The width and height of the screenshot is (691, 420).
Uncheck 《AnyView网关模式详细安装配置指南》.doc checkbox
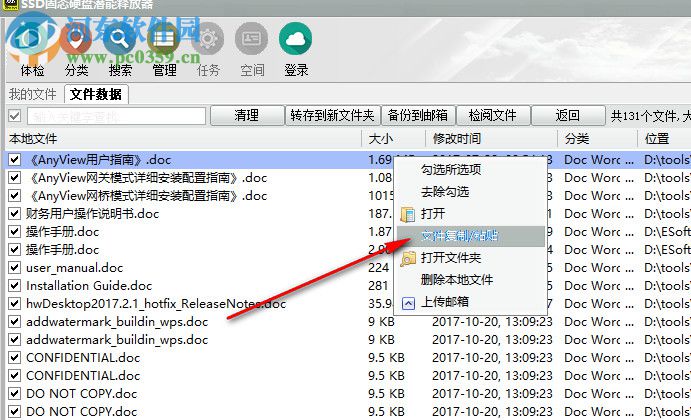pos(15,178)
